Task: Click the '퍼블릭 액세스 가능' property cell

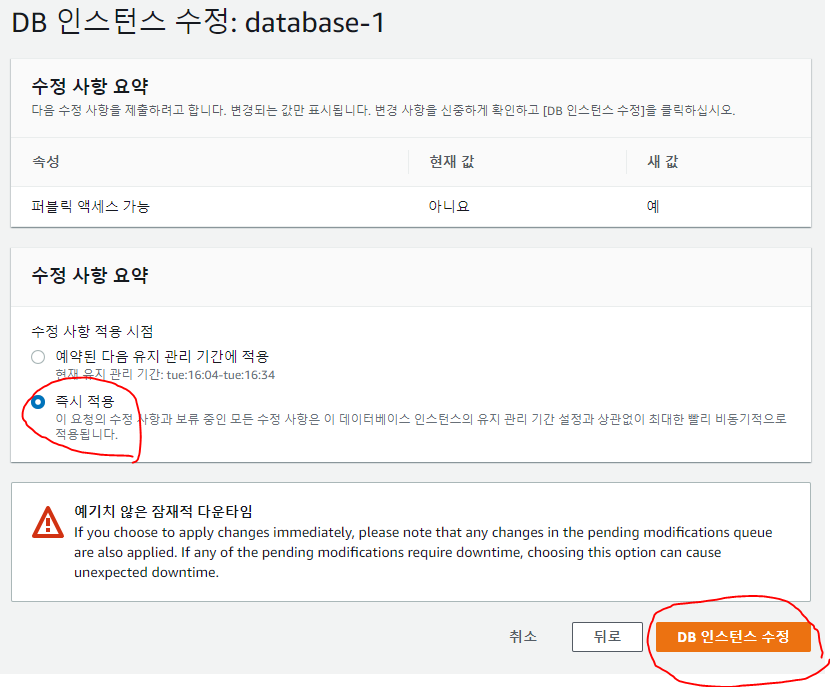Action: coord(91,206)
